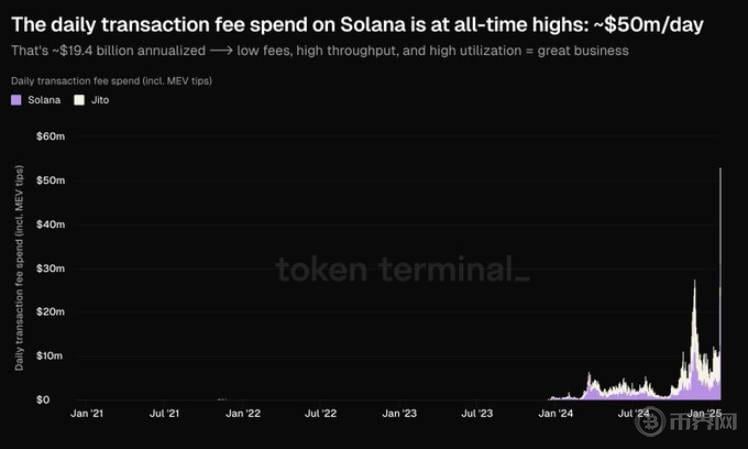Select the Jan '21 x-axis marker

click(x=87, y=413)
